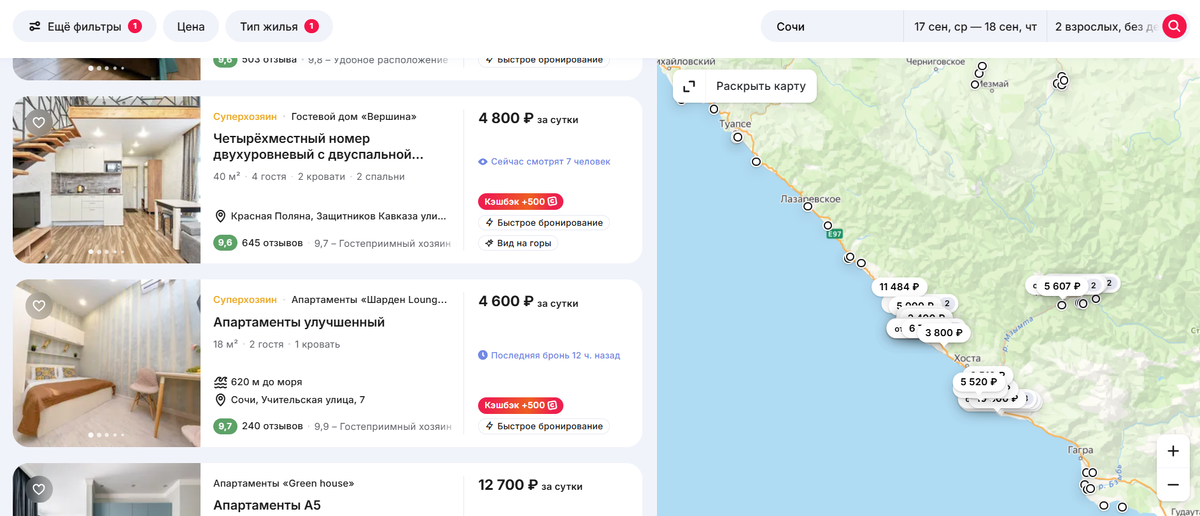Image resolution: width=1200 pixels, height=516 pixels.
Task: Zoom out on the map
Action: (x=1173, y=485)
